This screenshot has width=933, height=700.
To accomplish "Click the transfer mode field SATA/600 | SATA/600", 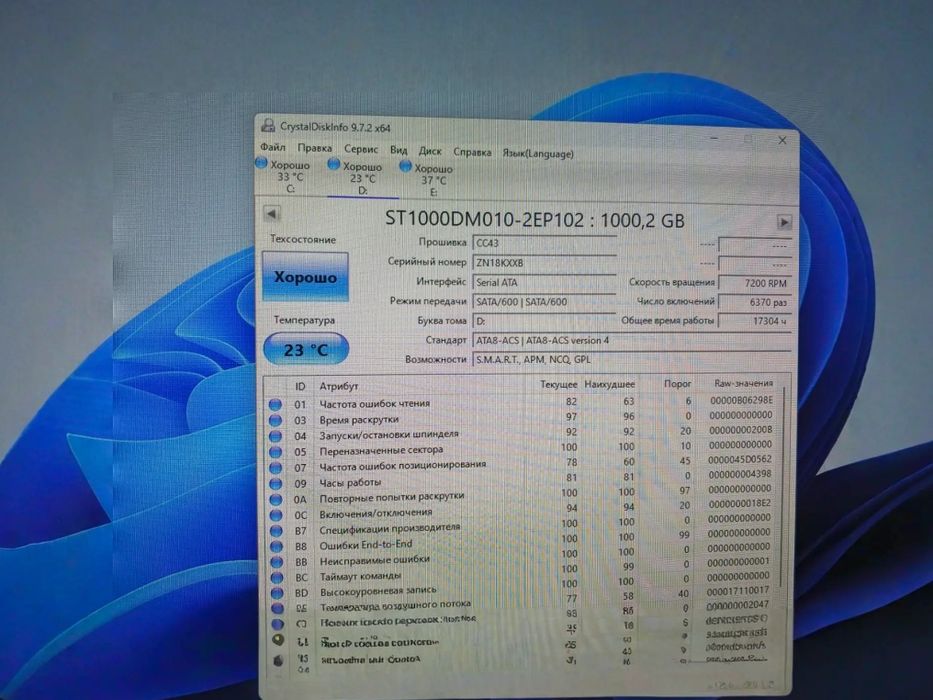I will pos(544,302).
